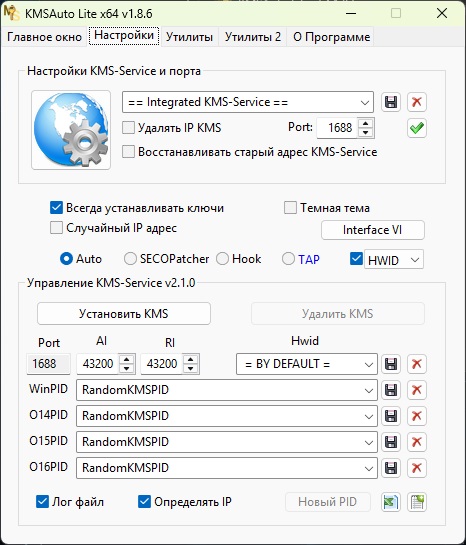
Task: Click the green export icon beside Новый PID
Action: [x=391, y=502]
